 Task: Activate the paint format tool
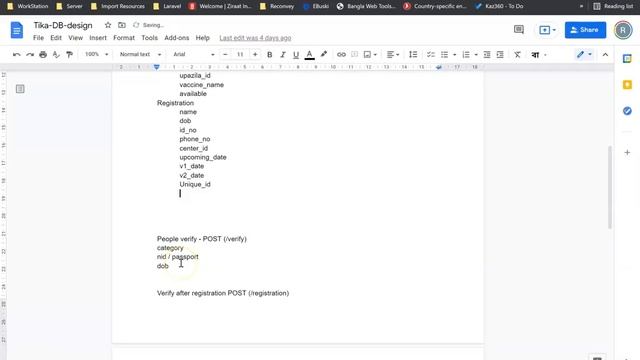[x=69, y=55]
